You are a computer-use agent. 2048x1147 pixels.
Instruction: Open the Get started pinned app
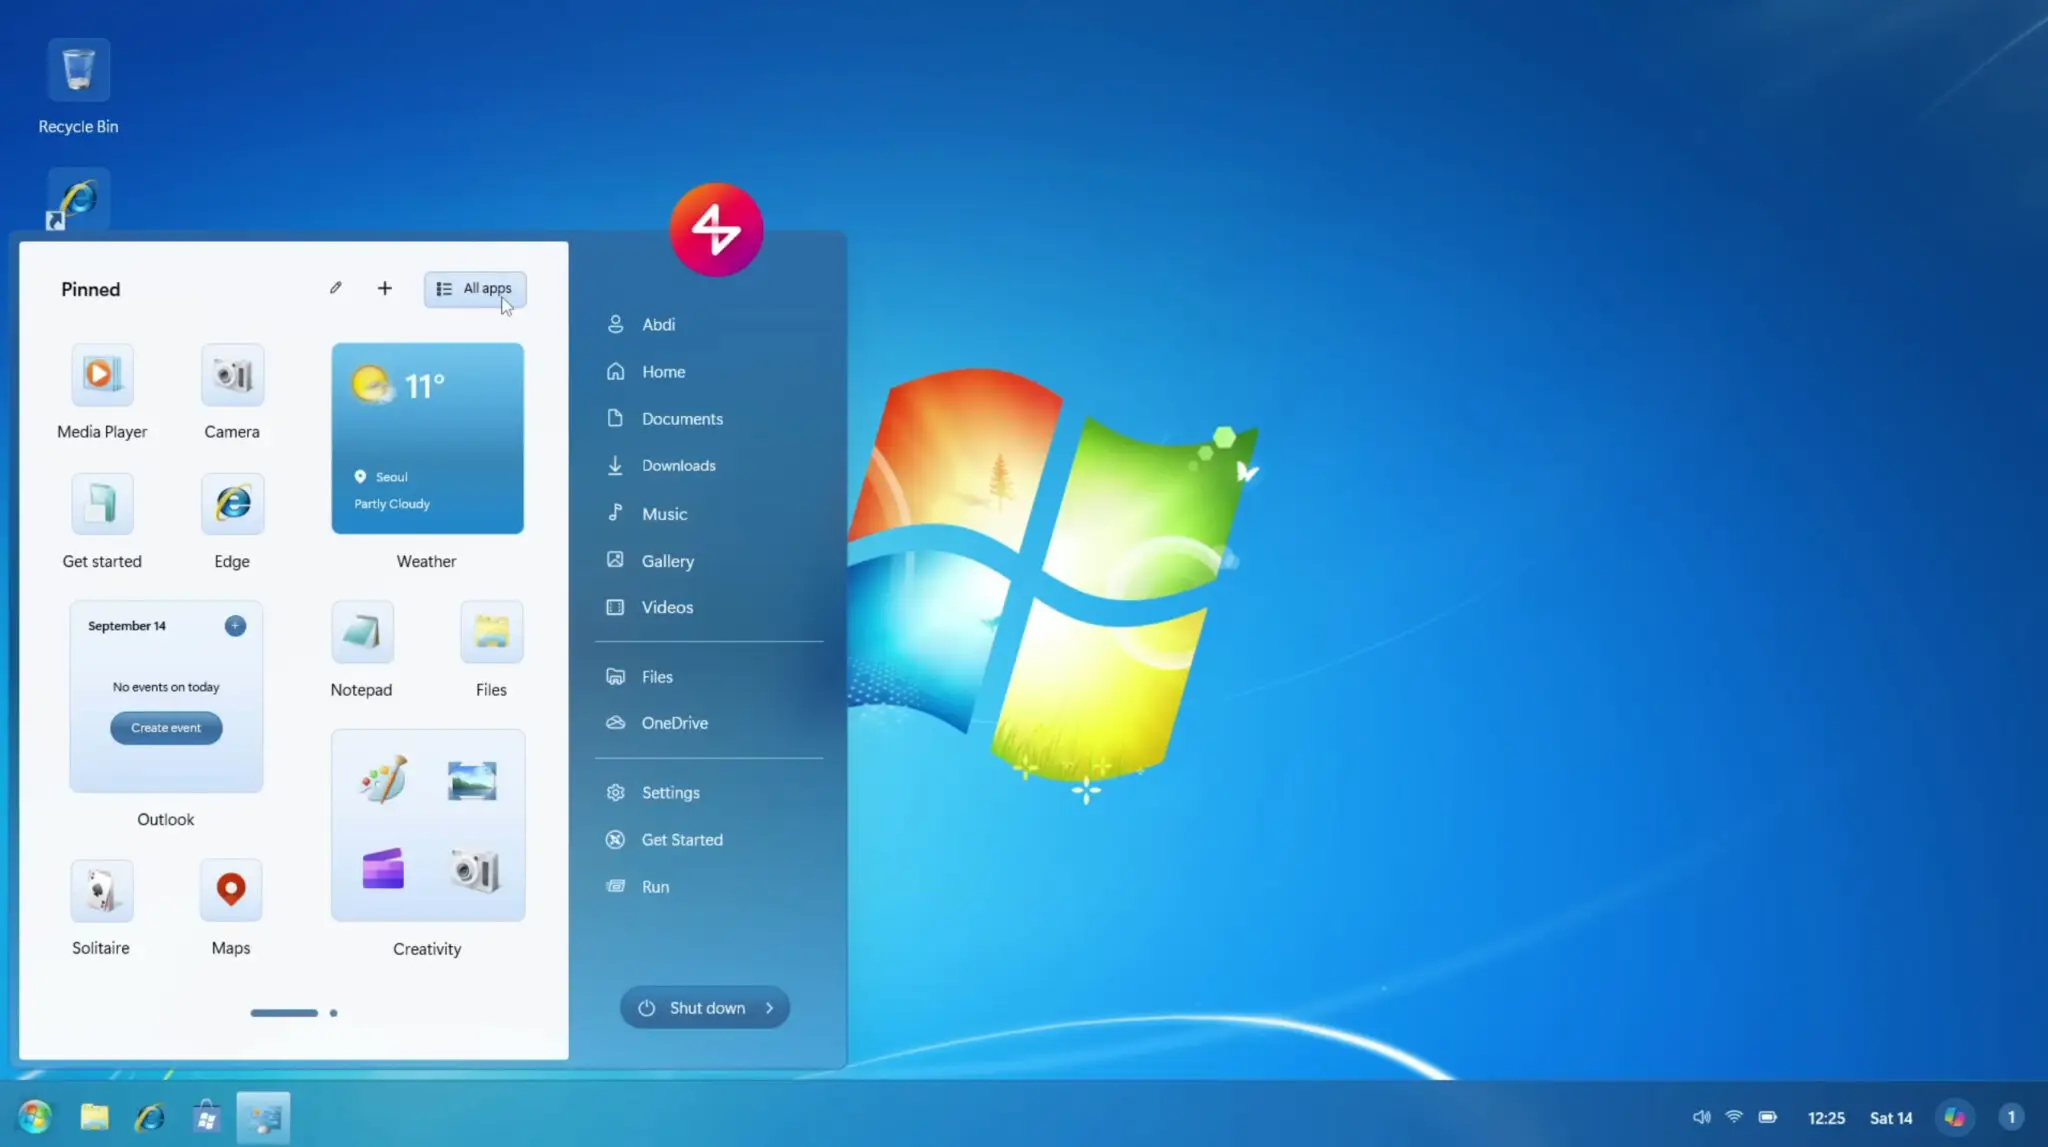pyautogui.click(x=102, y=504)
